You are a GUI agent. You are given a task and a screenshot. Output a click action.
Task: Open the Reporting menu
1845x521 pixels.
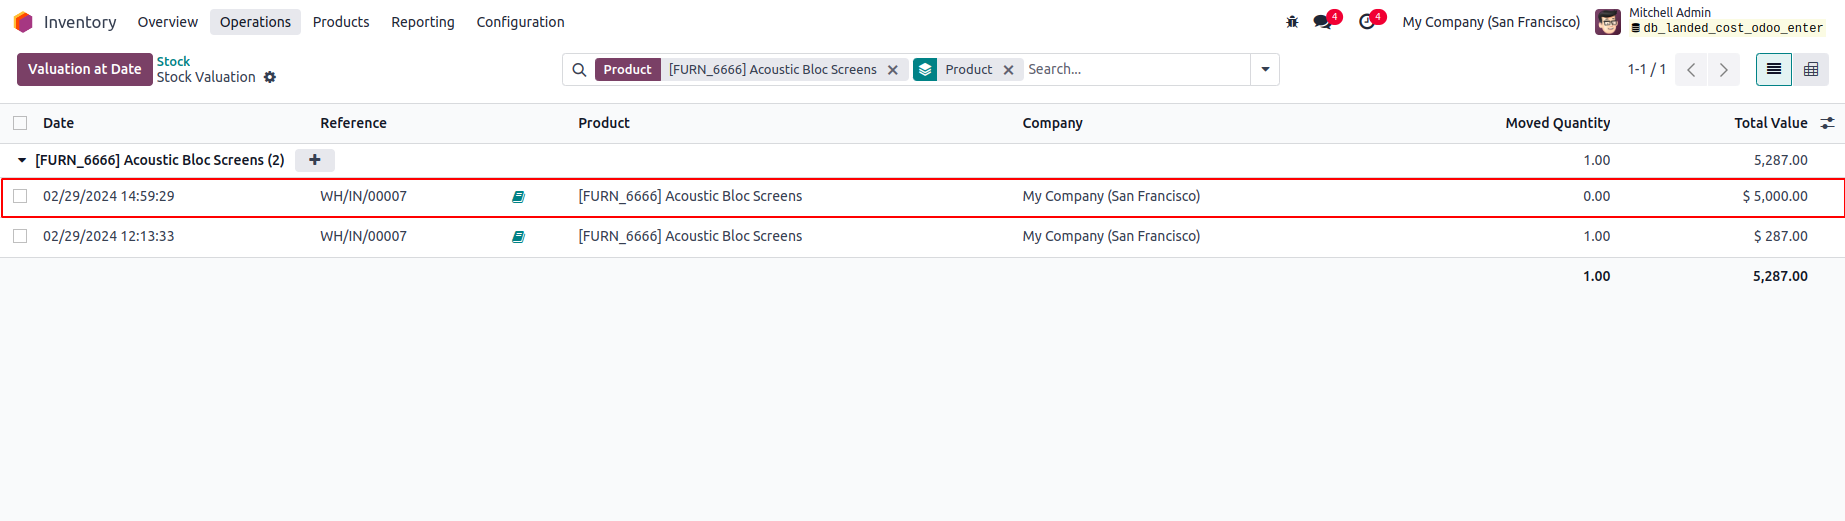[422, 22]
